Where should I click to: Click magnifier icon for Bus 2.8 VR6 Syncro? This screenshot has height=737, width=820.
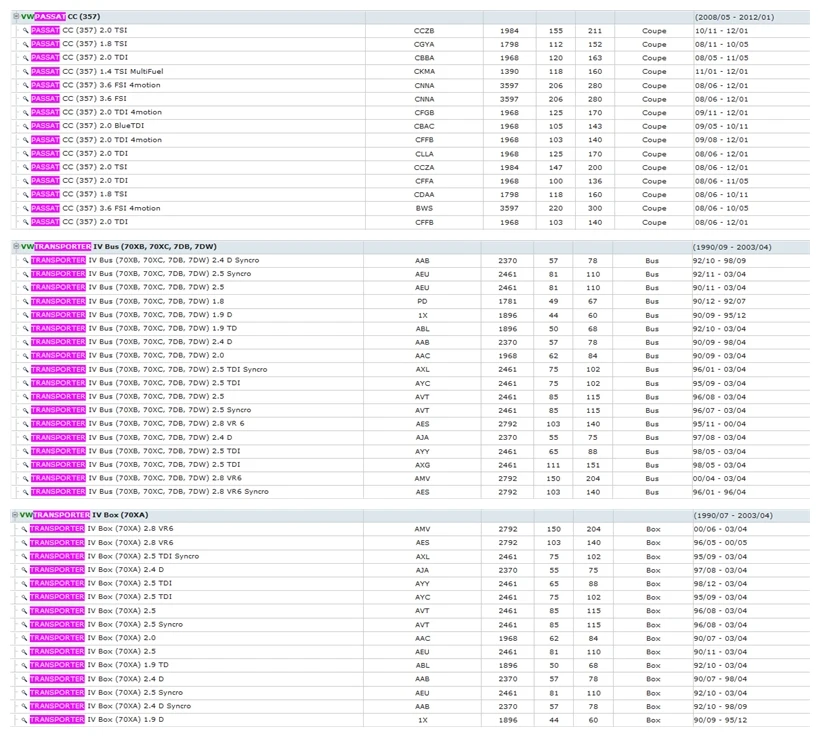25,492
